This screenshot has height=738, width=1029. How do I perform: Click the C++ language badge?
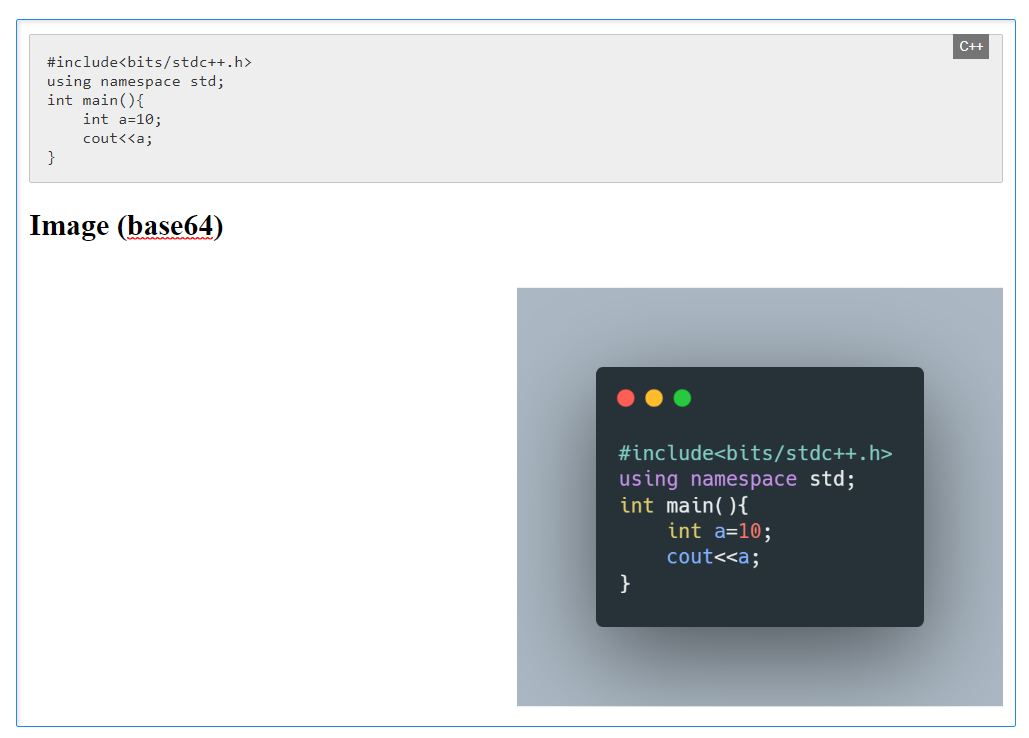point(971,47)
